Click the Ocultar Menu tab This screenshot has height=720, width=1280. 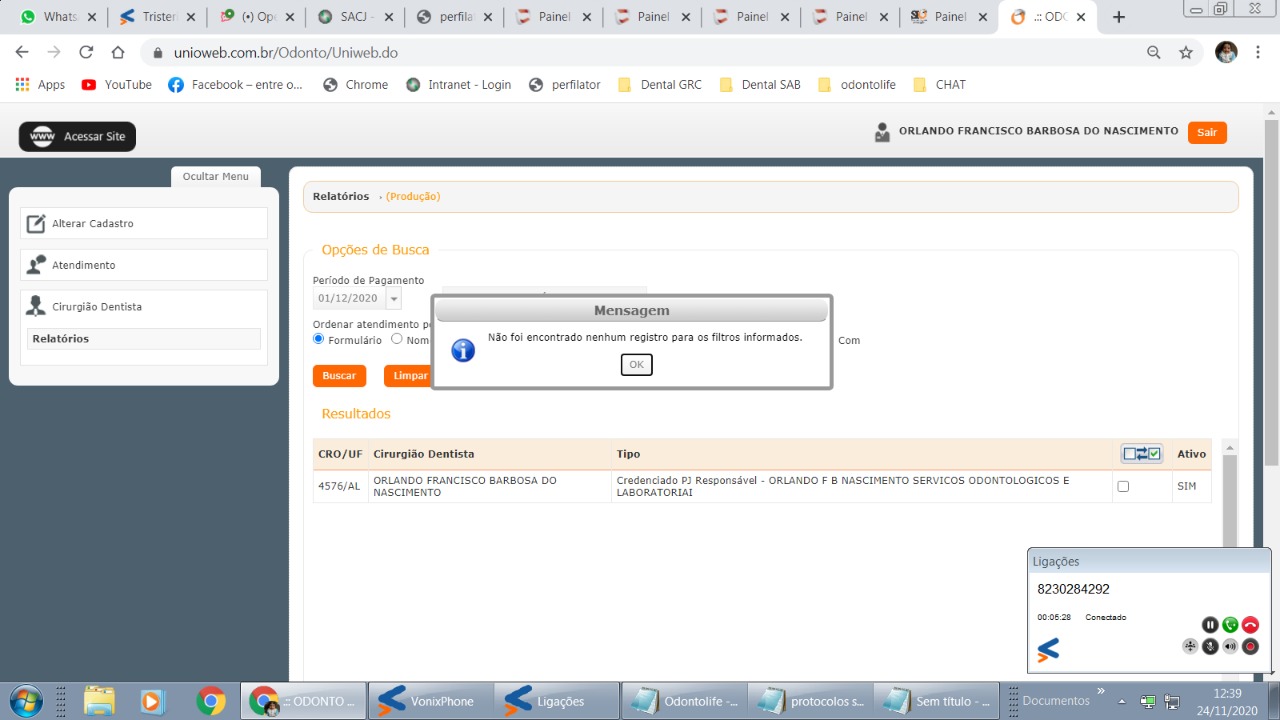click(x=215, y=177)
